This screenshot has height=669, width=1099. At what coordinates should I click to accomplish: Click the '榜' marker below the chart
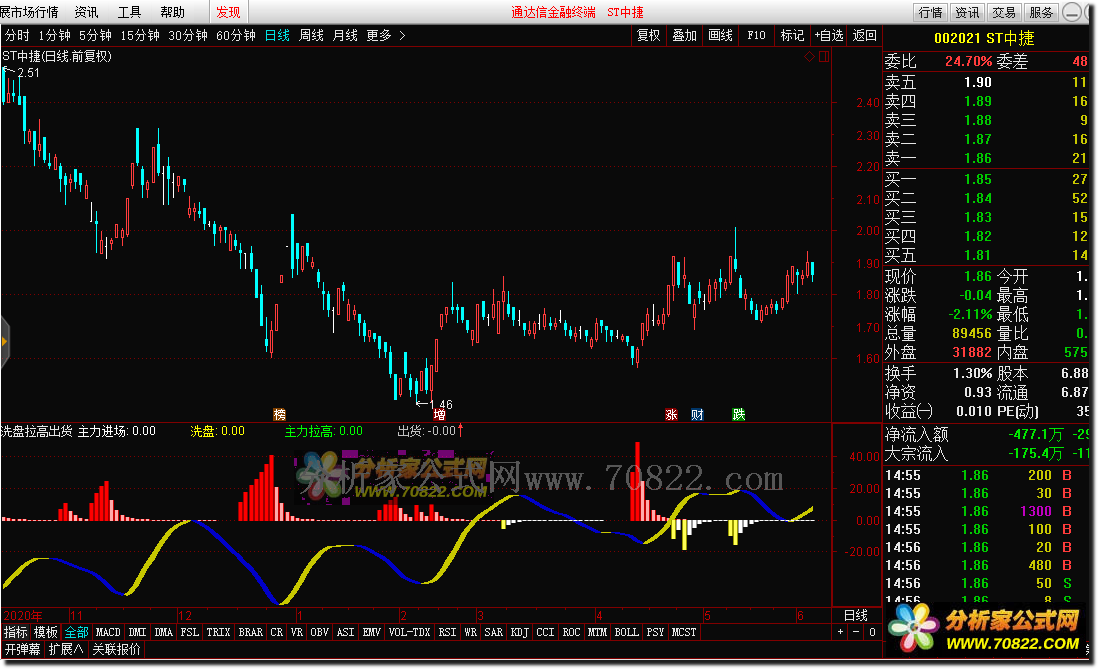click(280, 414)
